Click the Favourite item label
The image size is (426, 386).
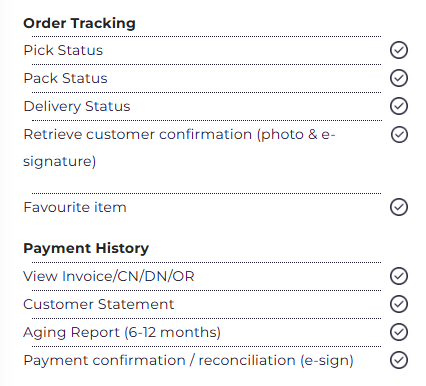(x=75, y=207)
